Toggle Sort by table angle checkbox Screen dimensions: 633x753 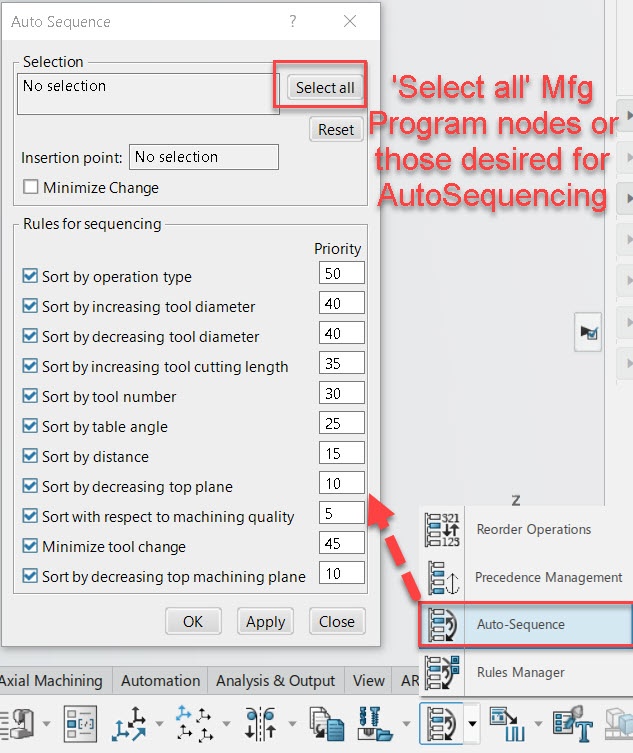(30, 425)
